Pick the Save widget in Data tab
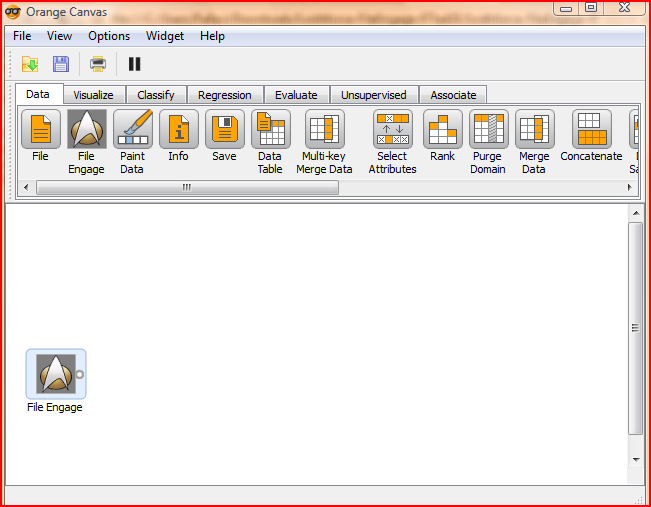Image resolution: width=651 pixels, height=507 pixels. click(x=225, y=129)
